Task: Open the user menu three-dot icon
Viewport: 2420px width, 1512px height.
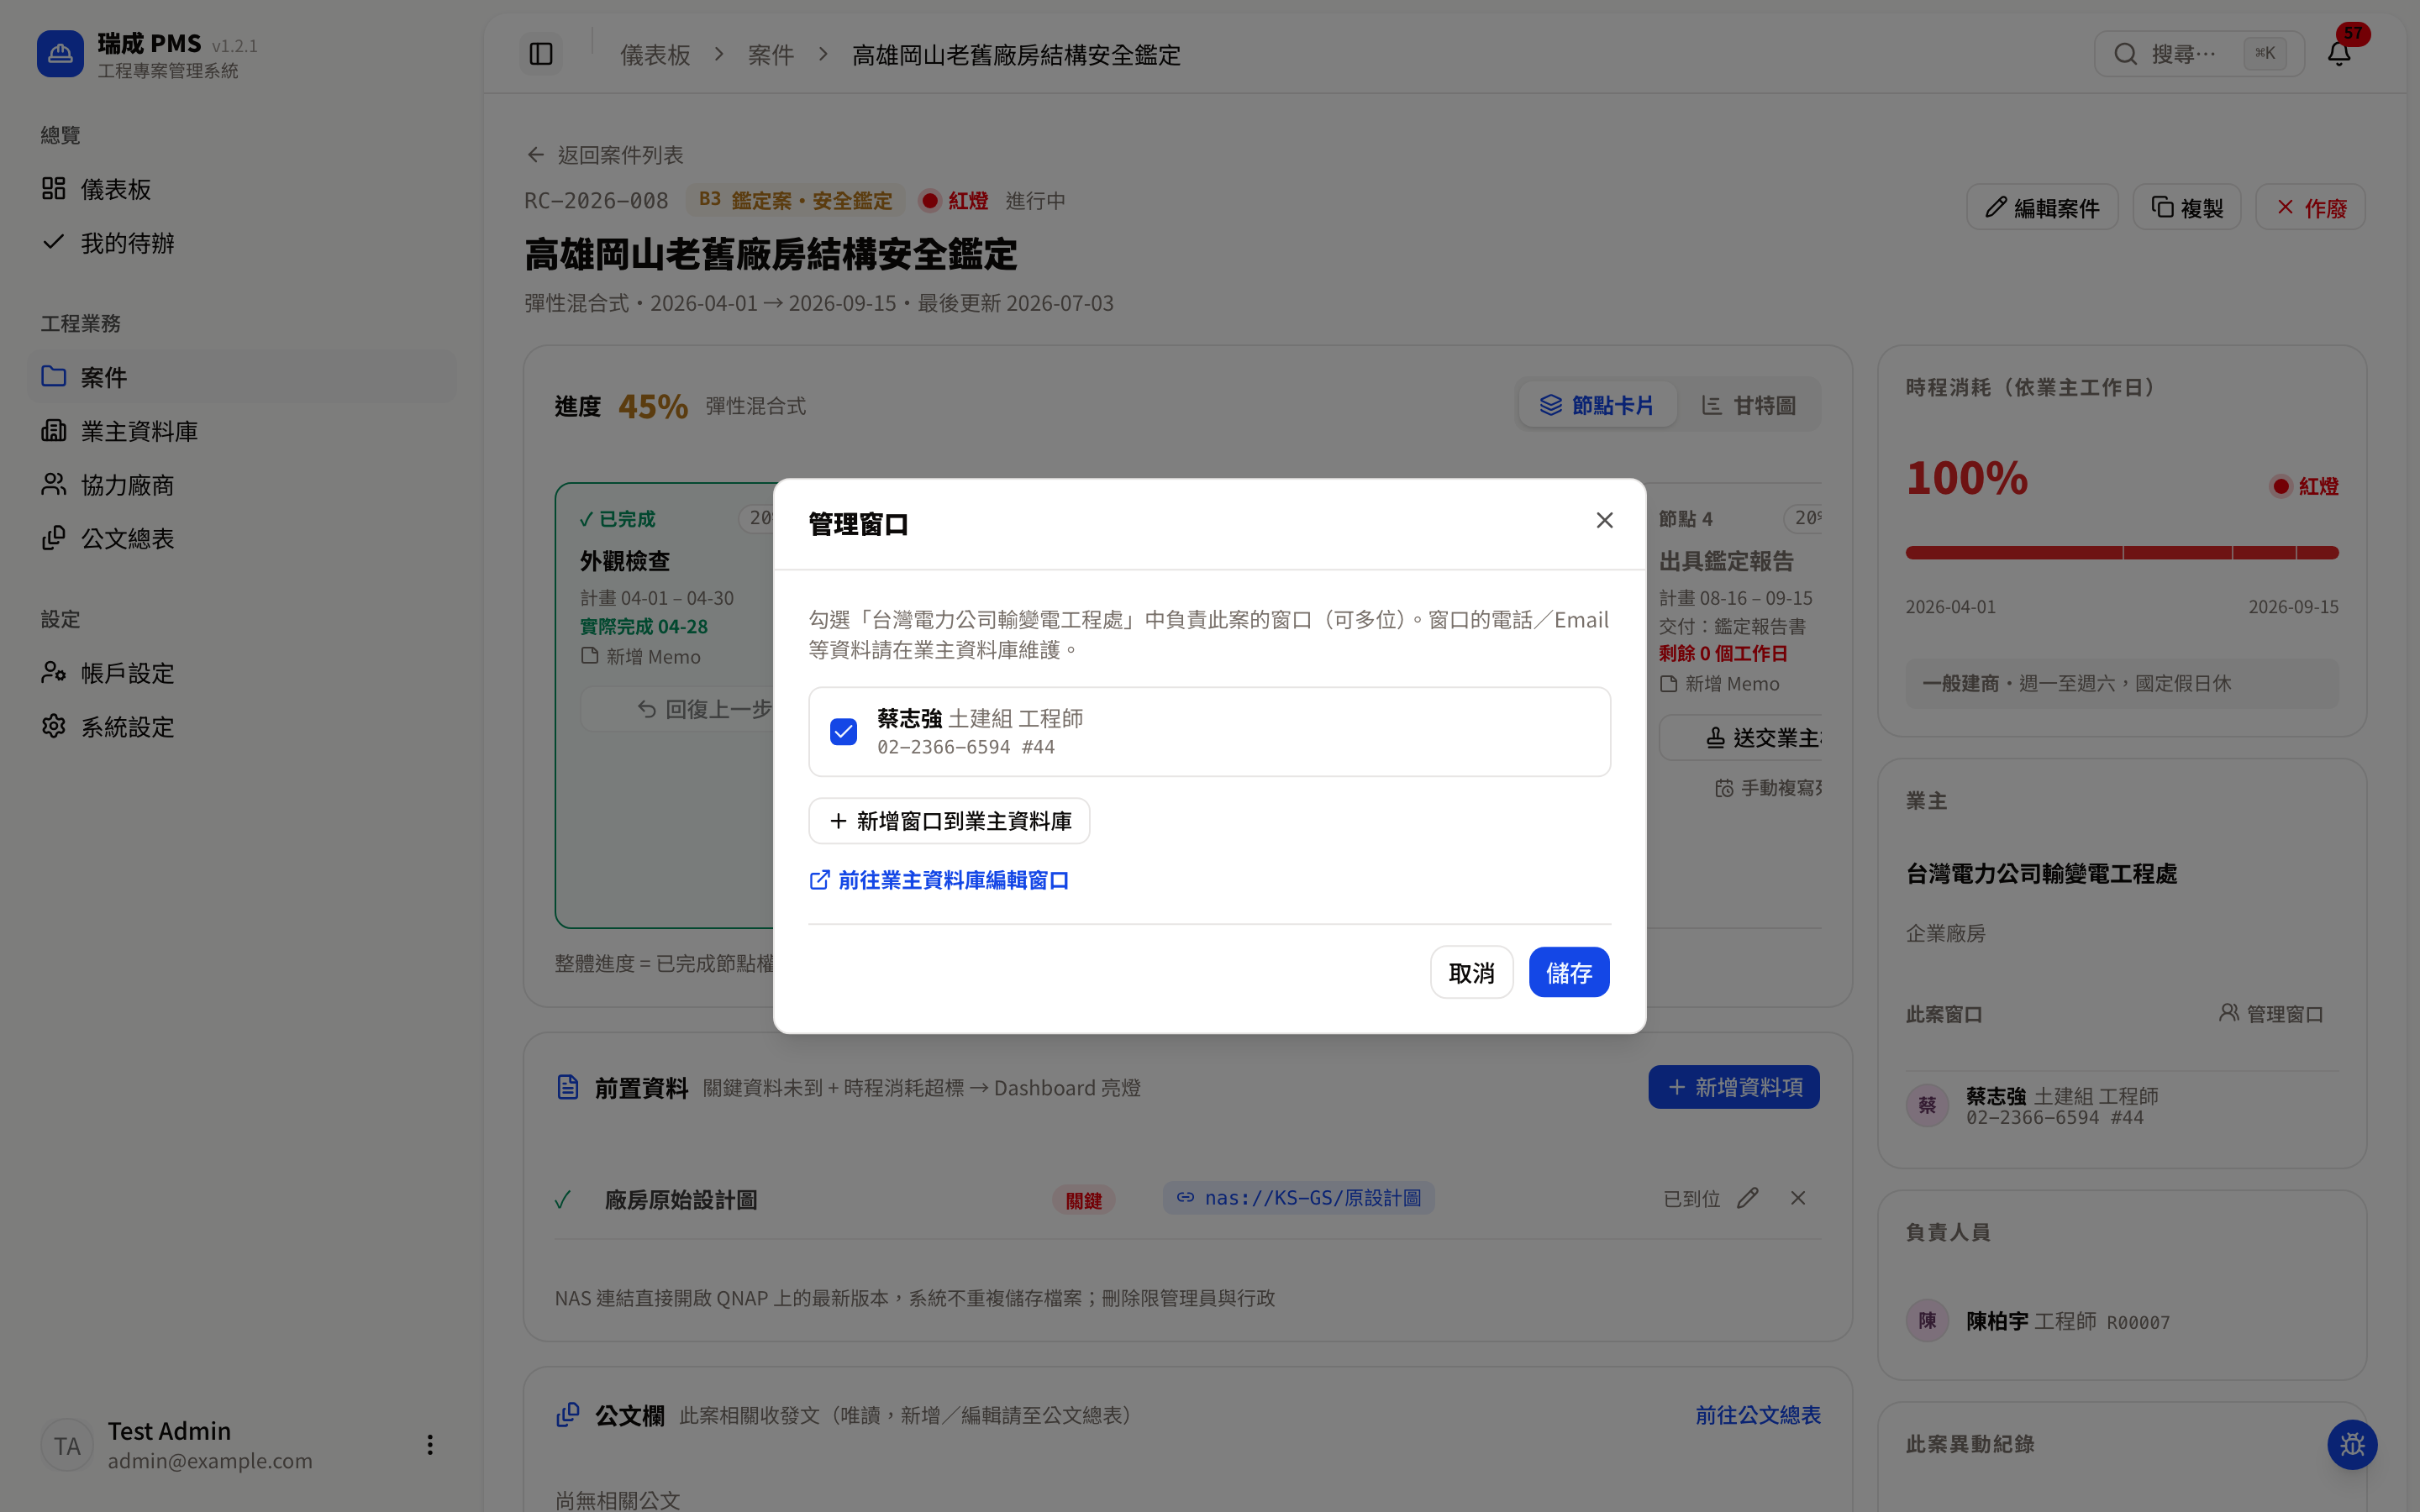Action: tap(430, 1445)
